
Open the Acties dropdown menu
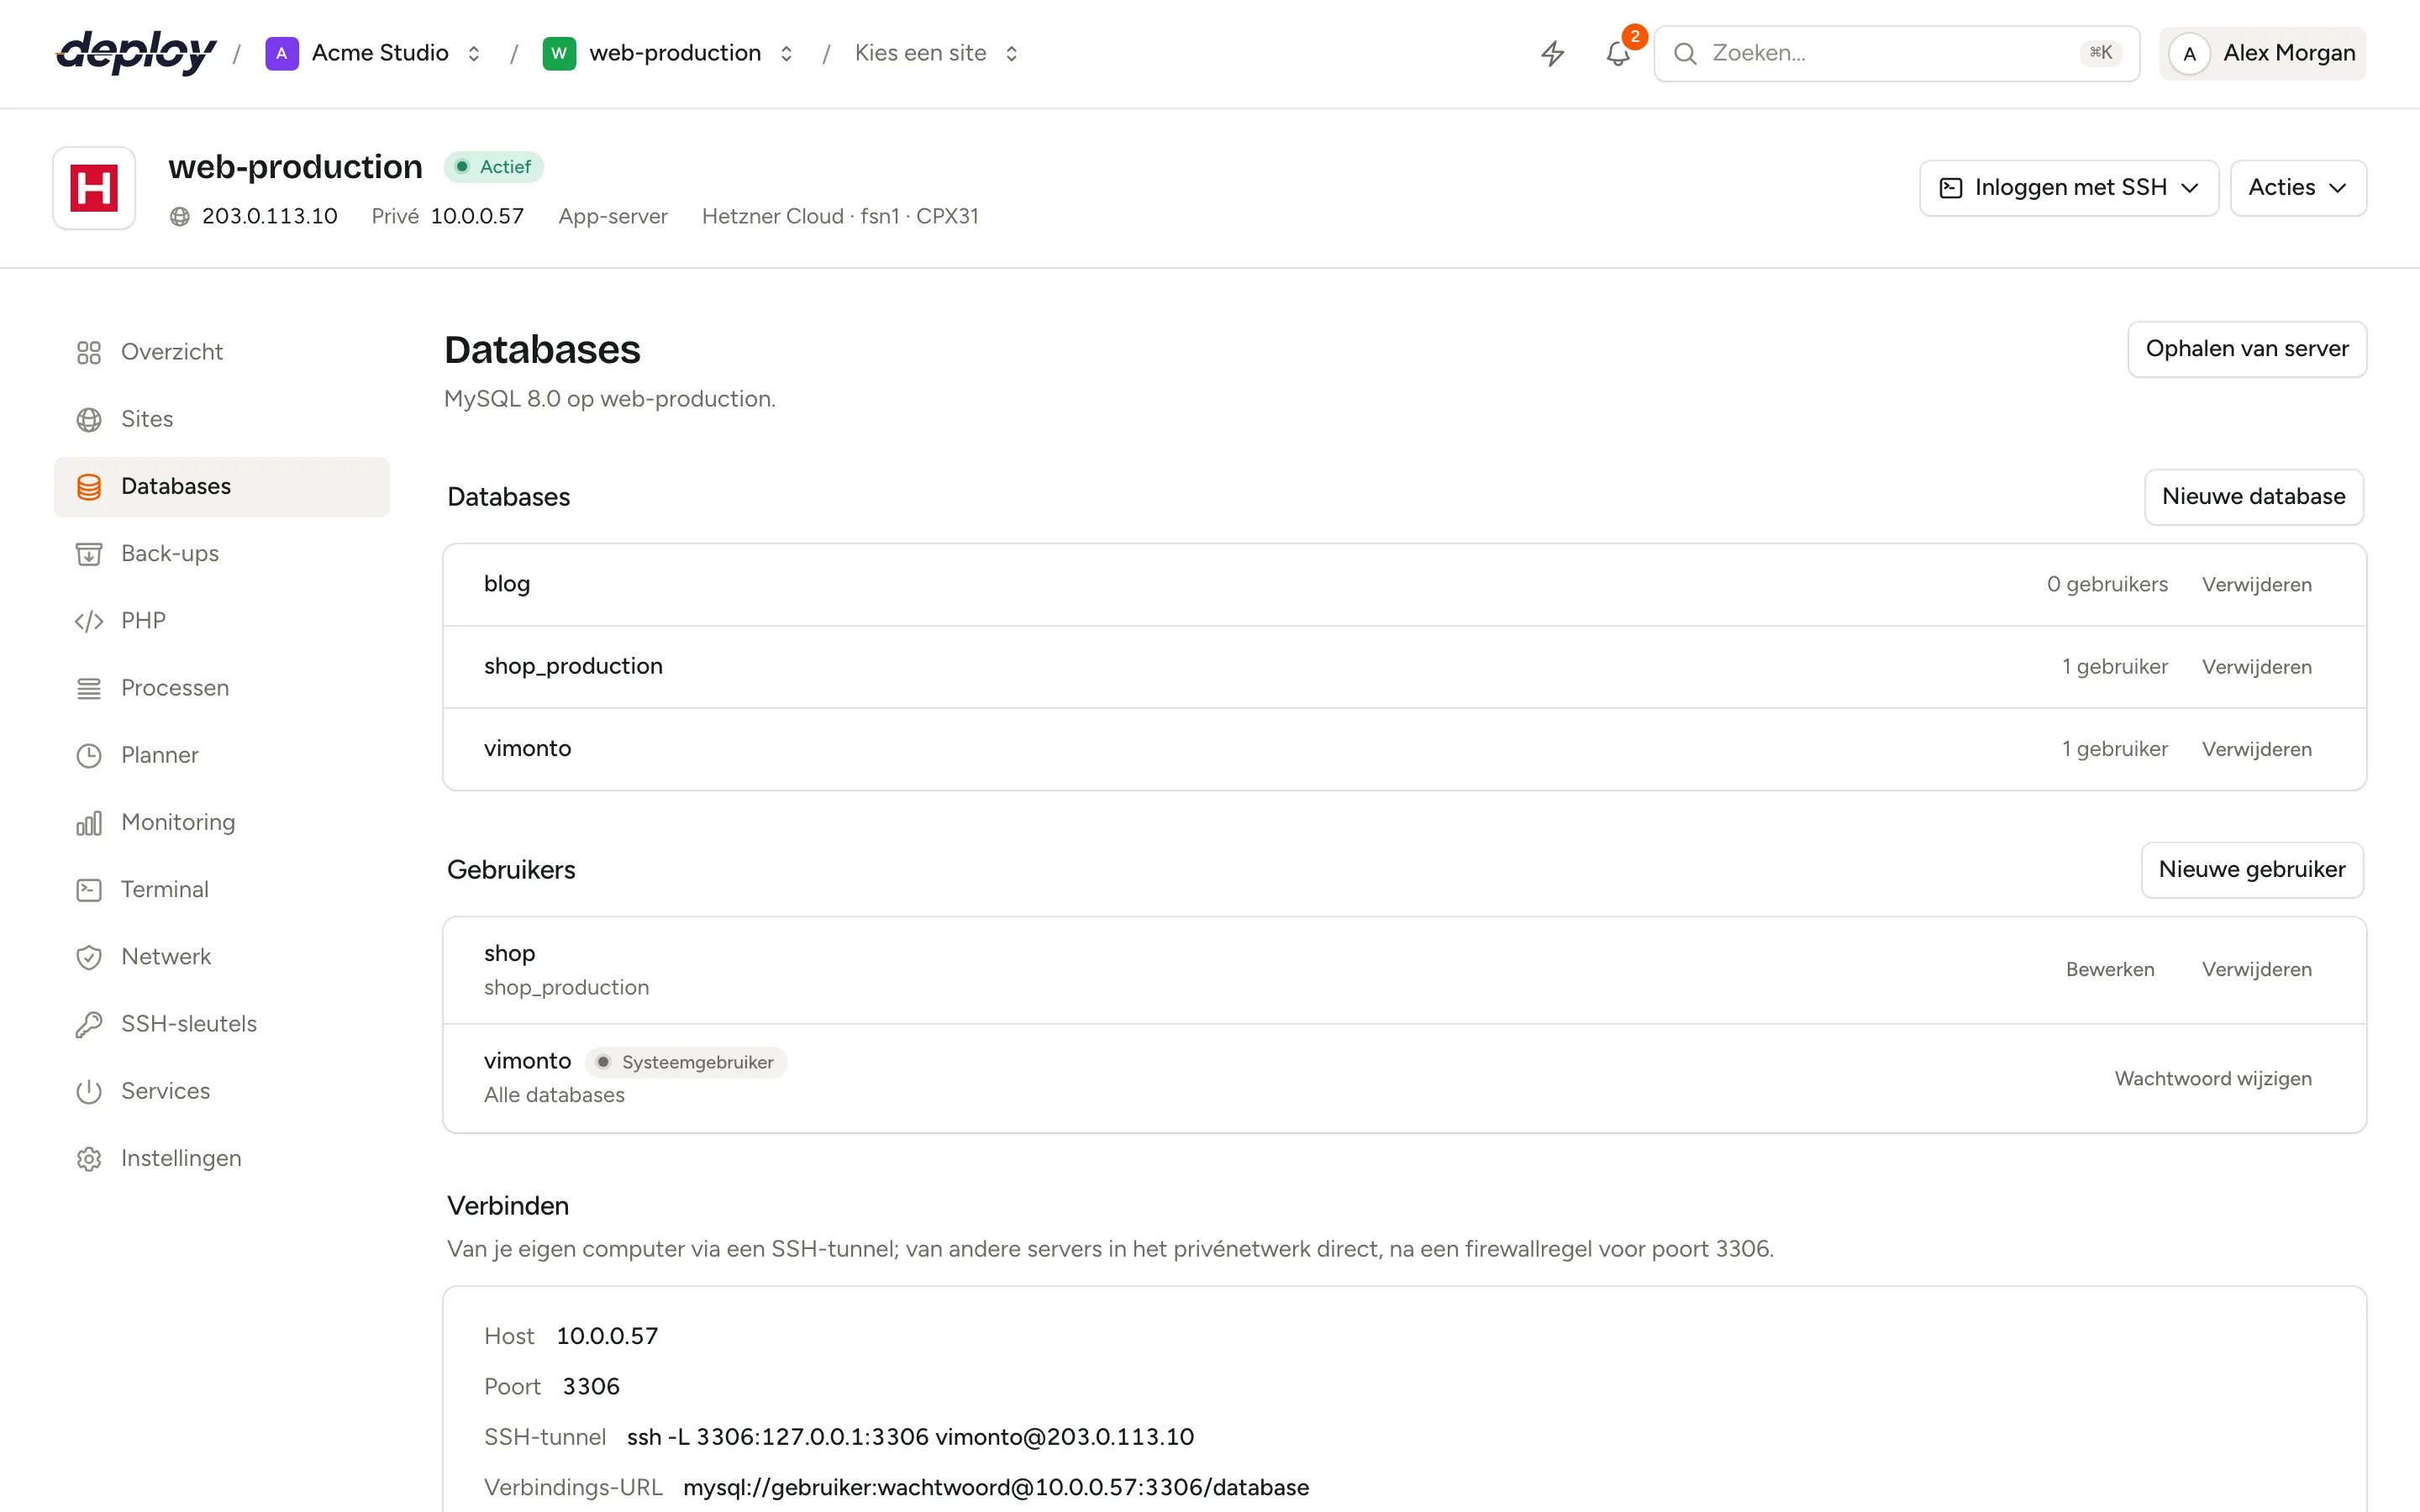pyautogui.click(x=2297, y=188)
